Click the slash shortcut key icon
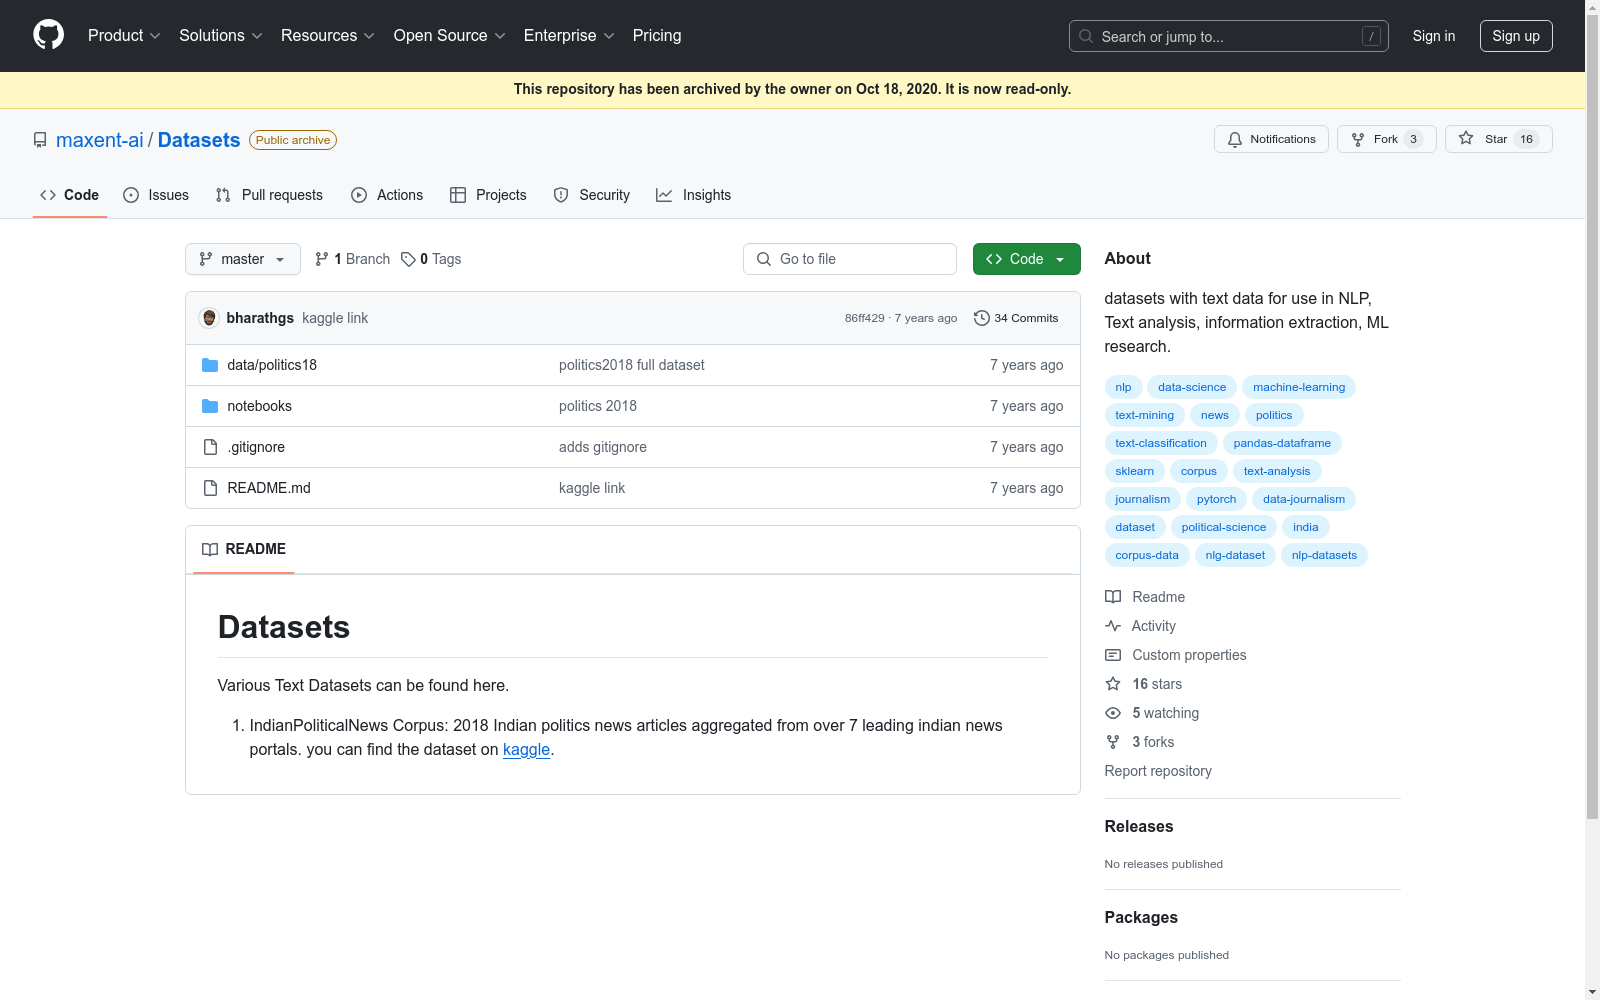The height and width of the screenshot is (1000, 1600). [1371, 36]
